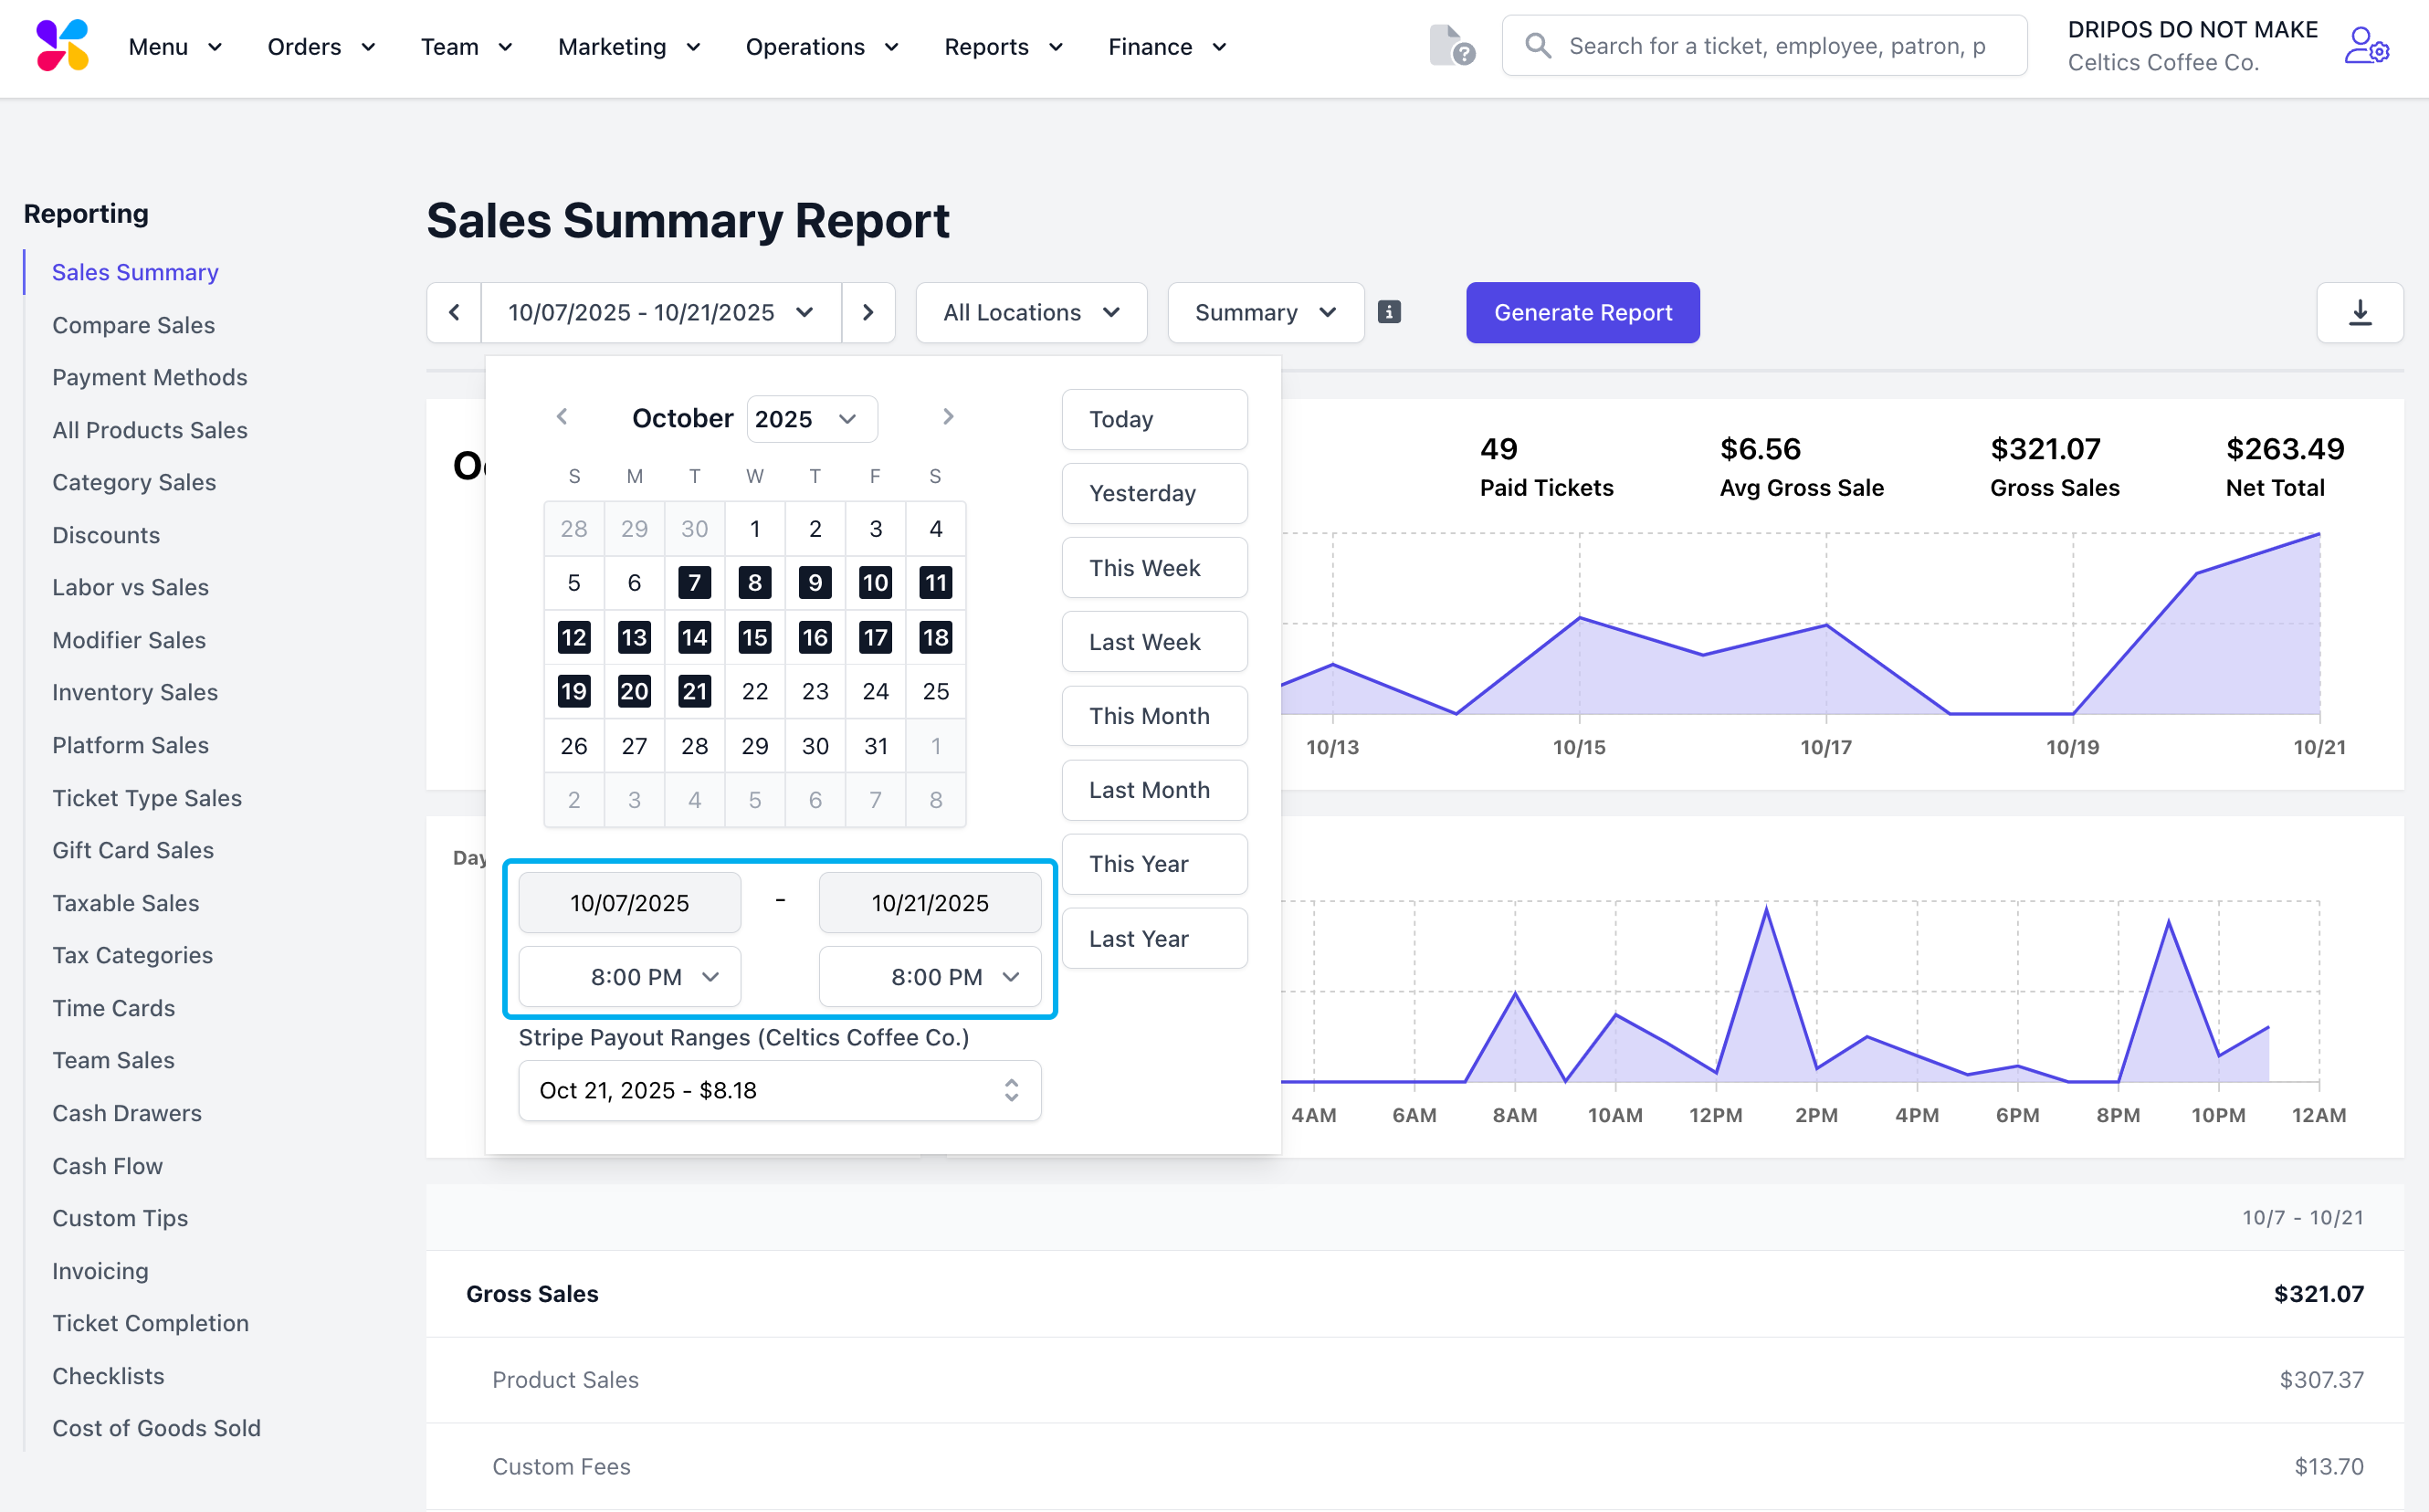Screen dimensions: 2429x1512
Task: Advance to next date range arrow
Action: [867, 313]
